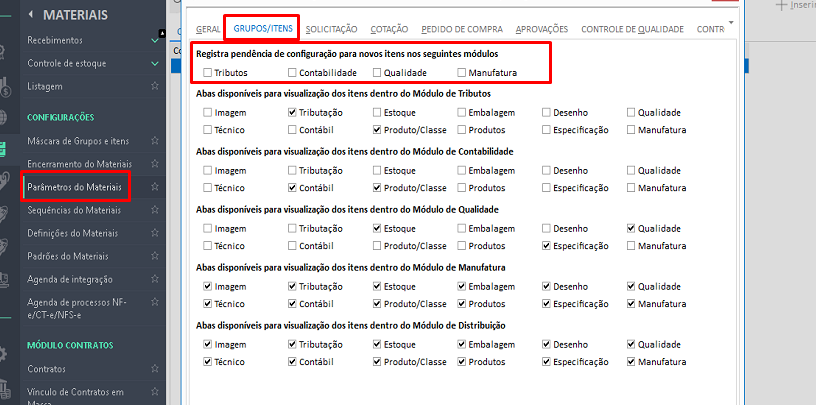Click star beside Sequências do Materiais

click(155, 210)
